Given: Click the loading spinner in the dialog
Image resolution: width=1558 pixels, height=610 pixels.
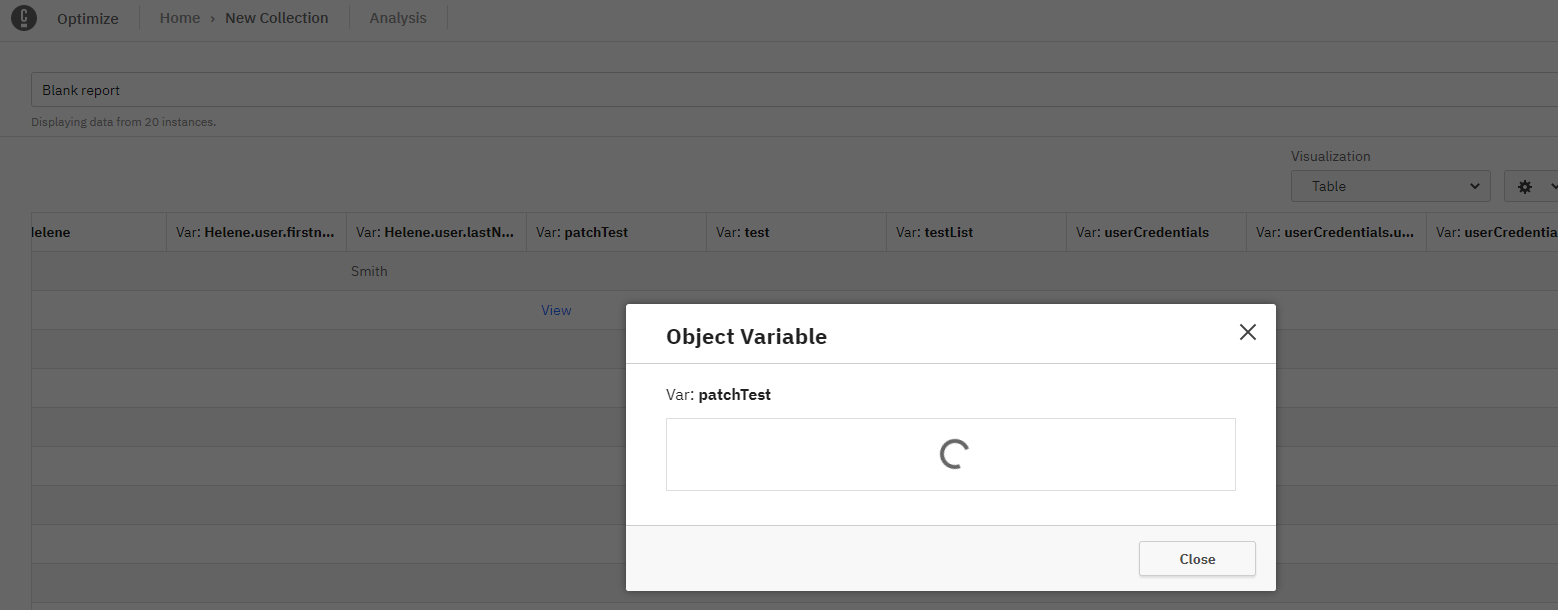Looking at the screenshot, I should coord(953,454).
